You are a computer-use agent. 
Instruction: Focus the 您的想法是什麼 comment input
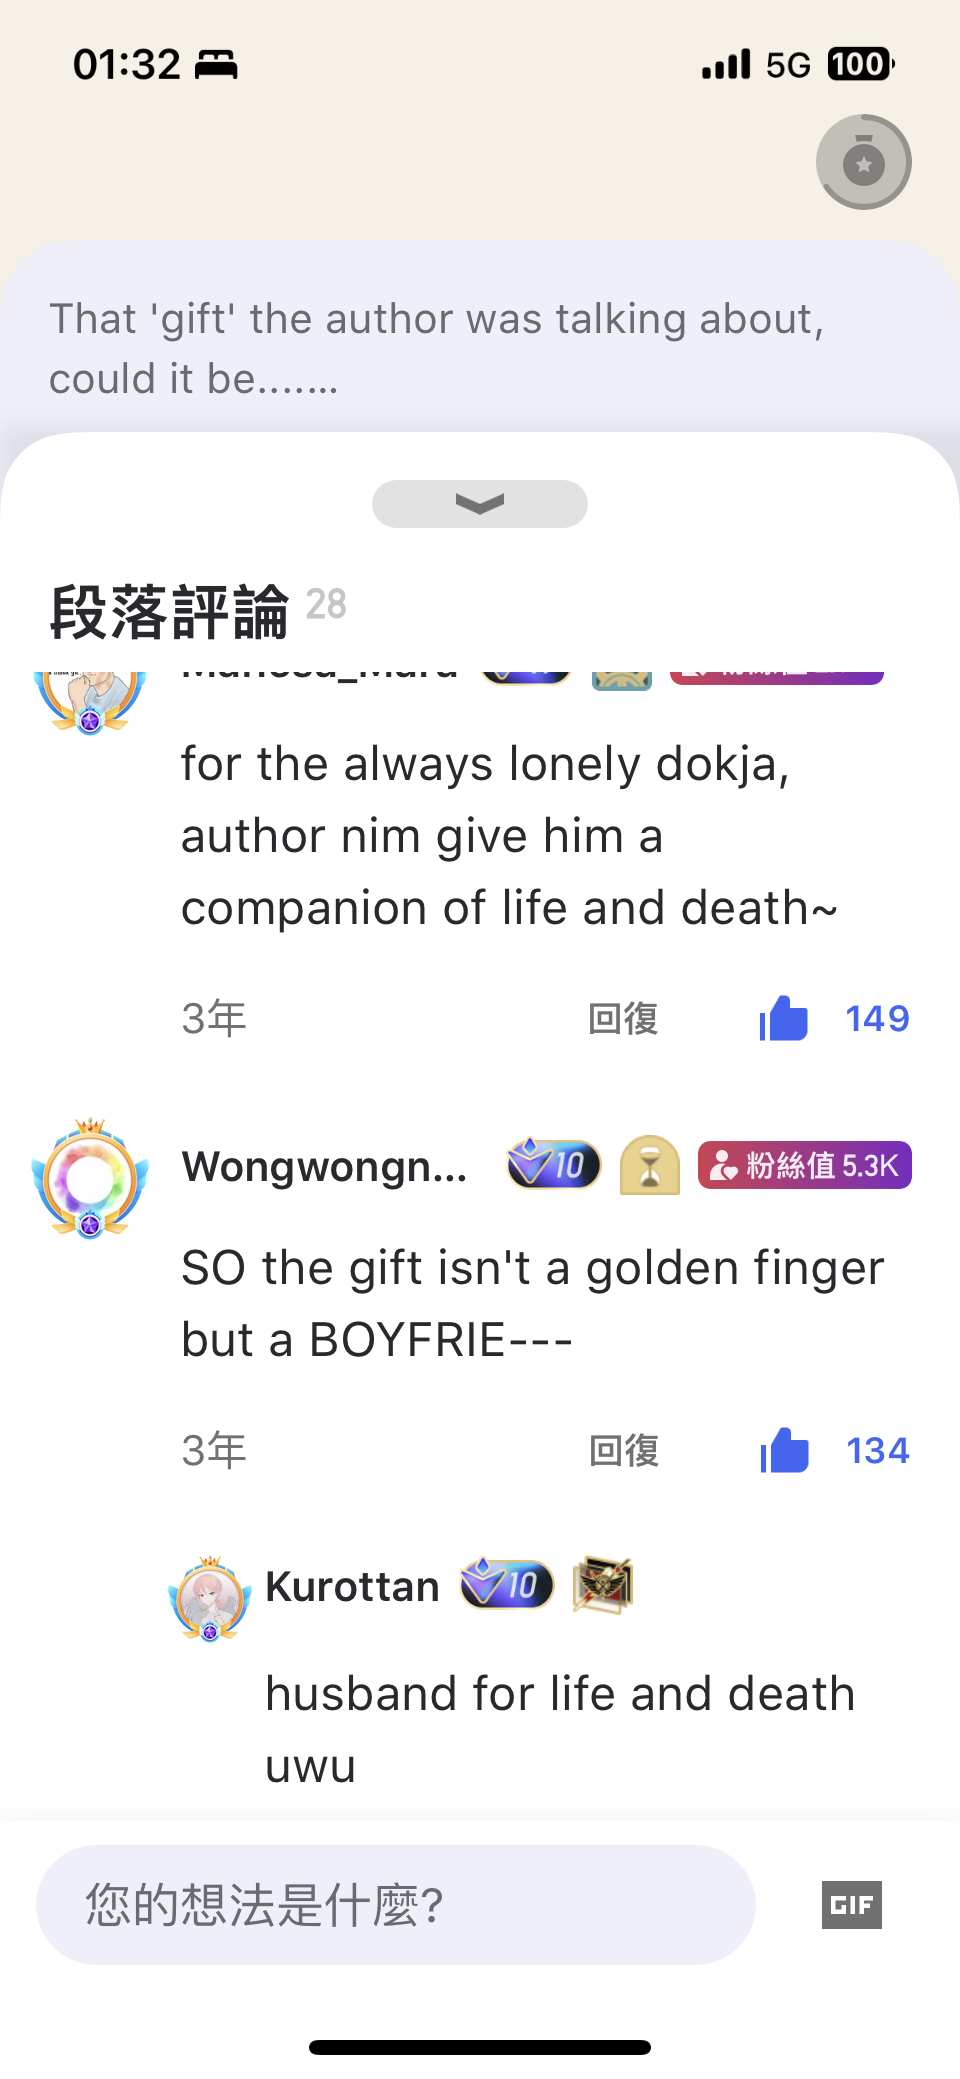coord(396,1905)
